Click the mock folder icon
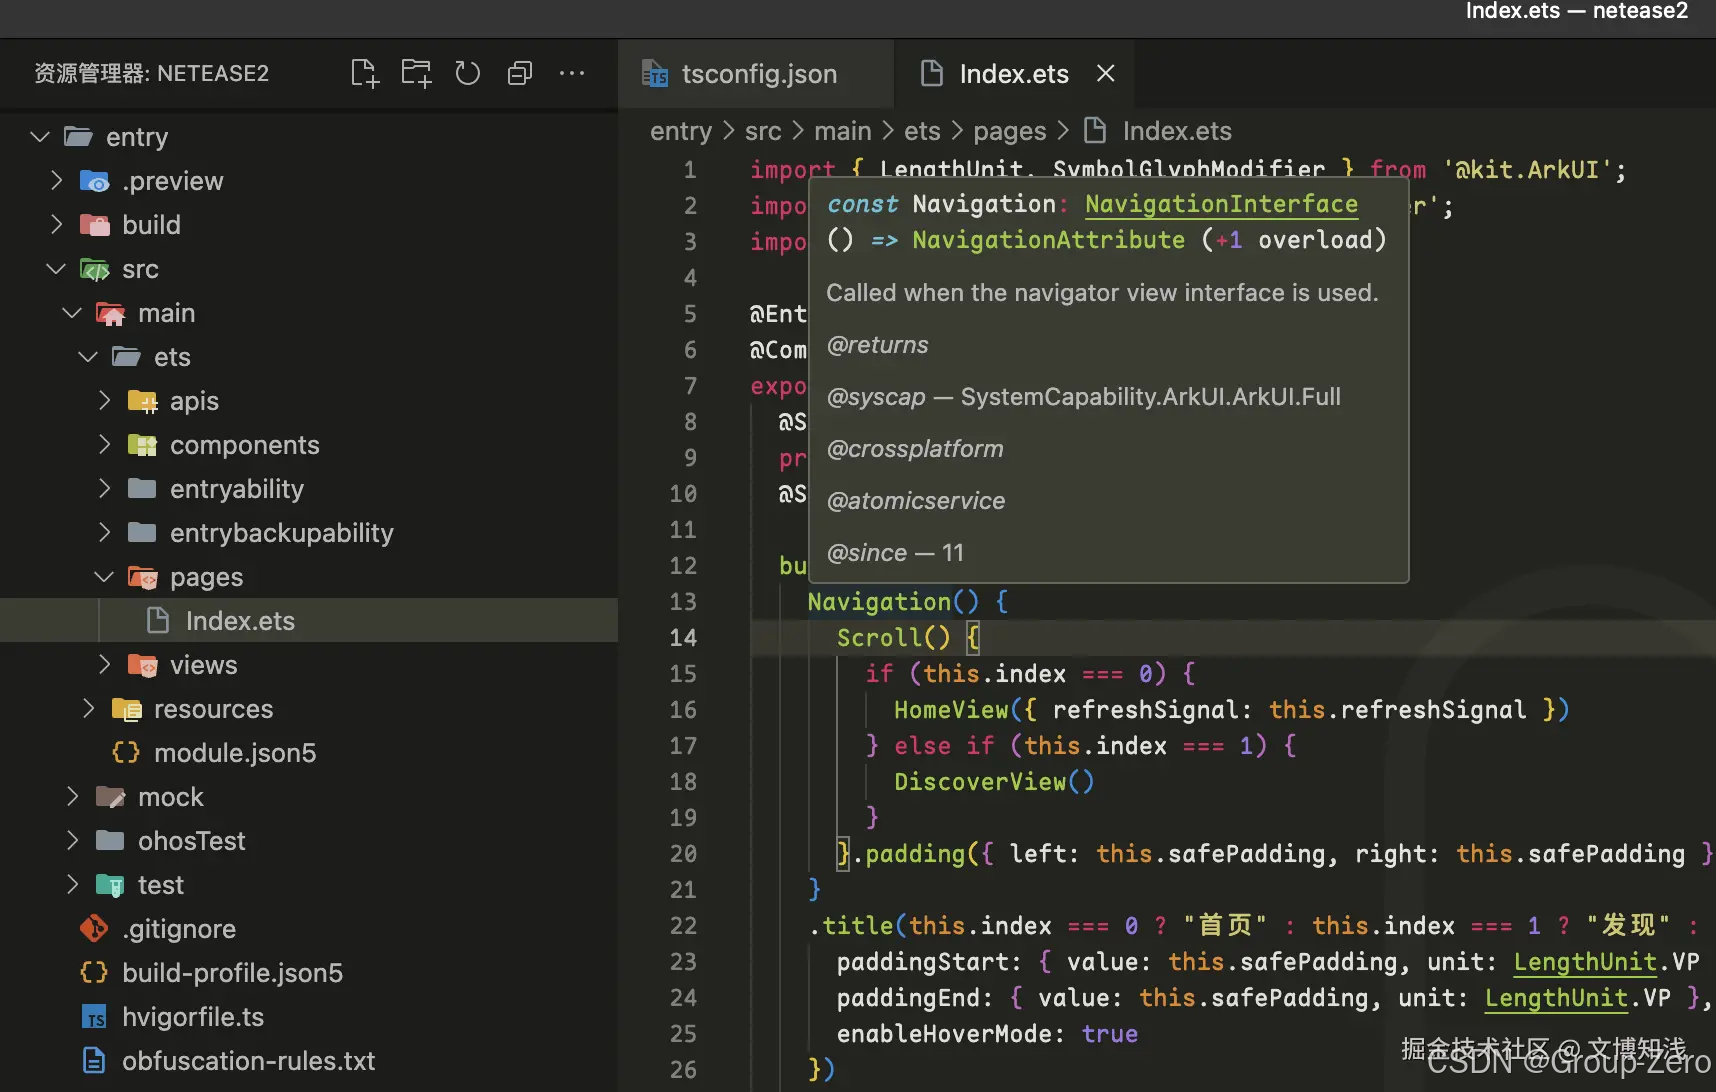This screenshot has width=1716, height=1092. [110, 797]
